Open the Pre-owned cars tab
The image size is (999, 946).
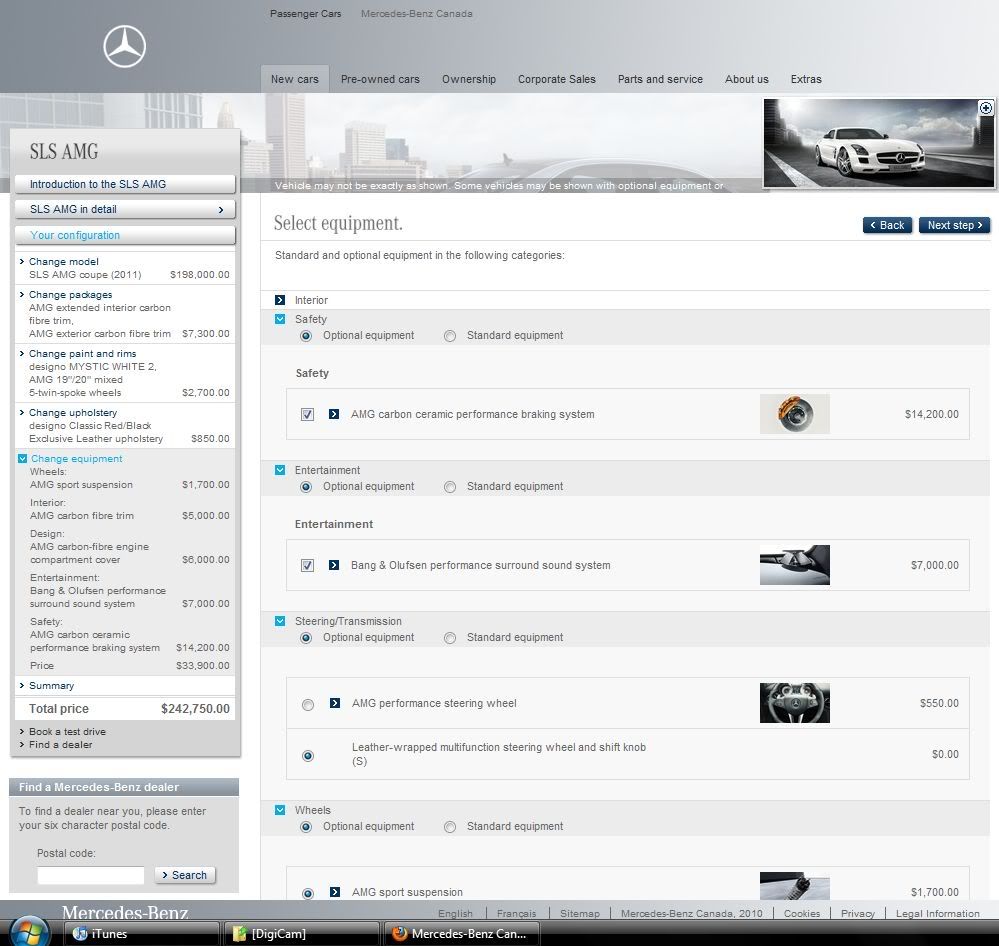380,79
